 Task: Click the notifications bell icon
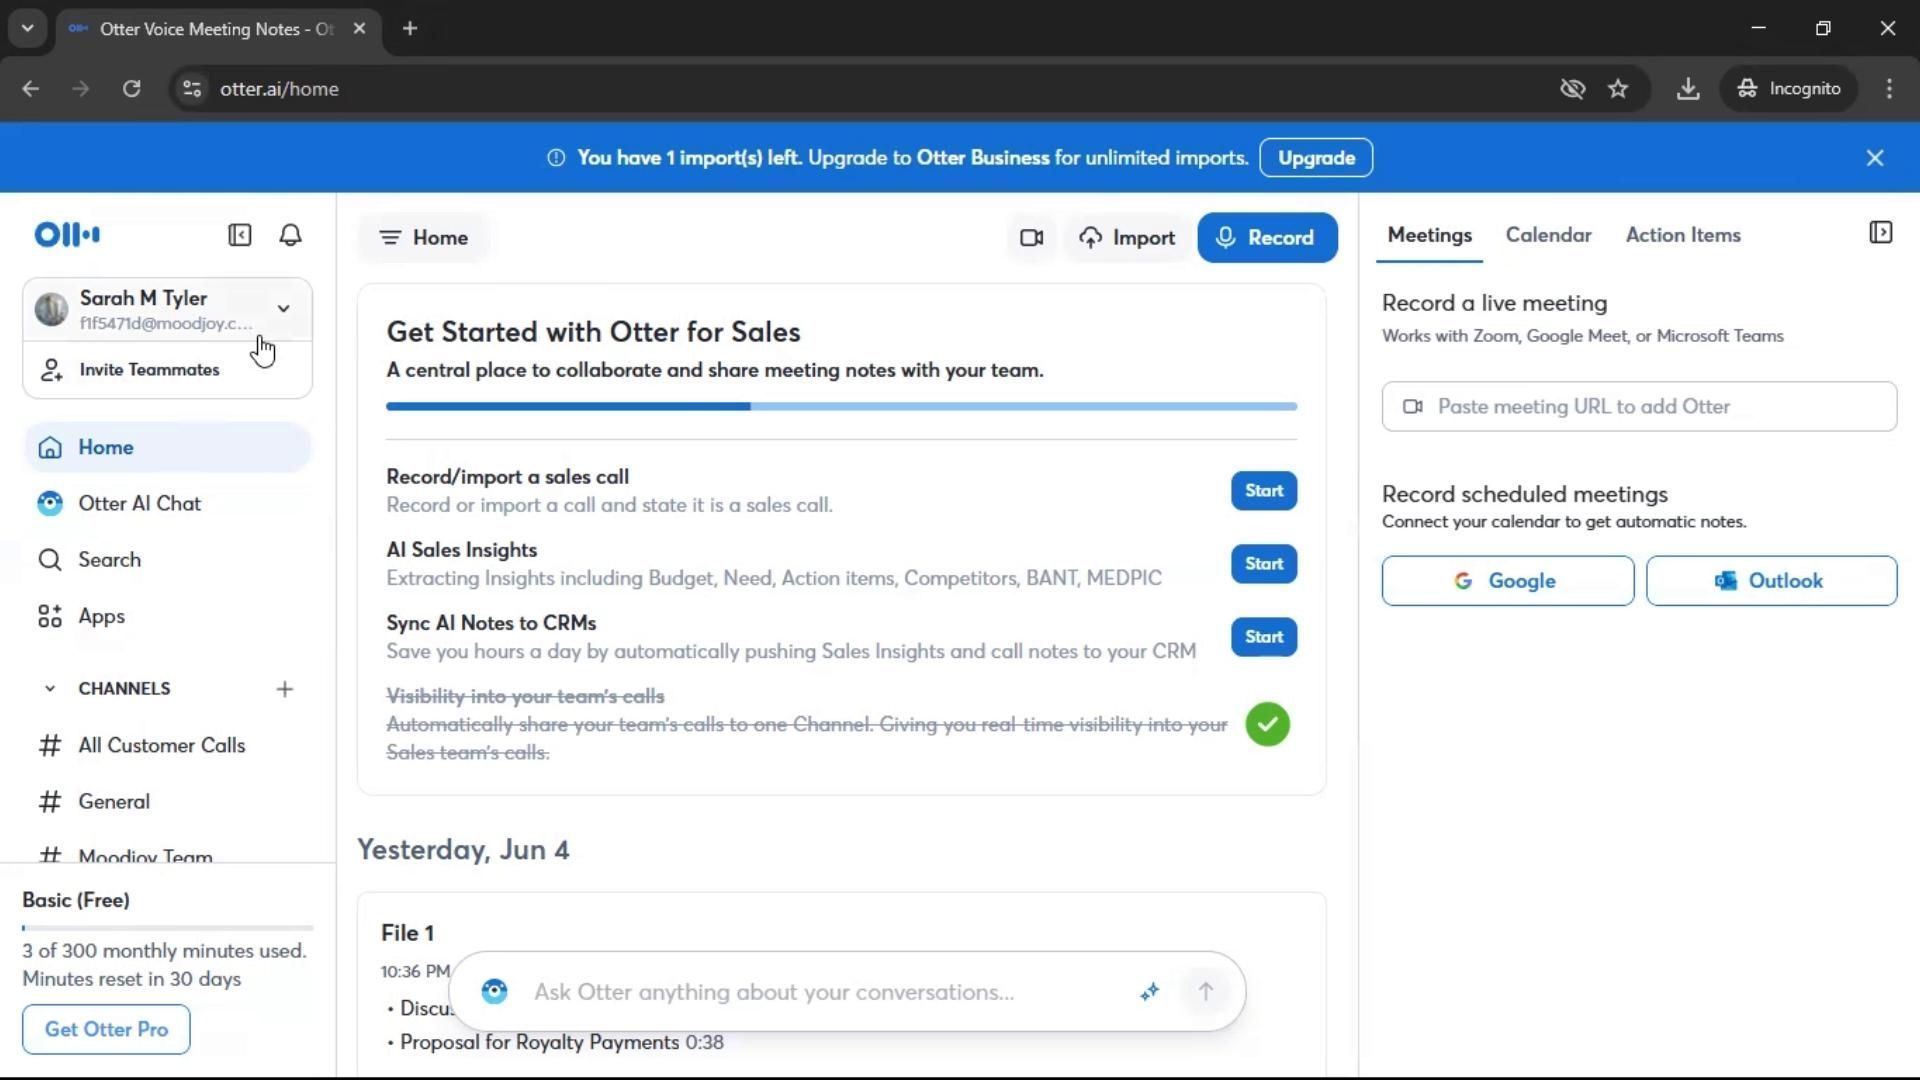(x=290, y=235)
